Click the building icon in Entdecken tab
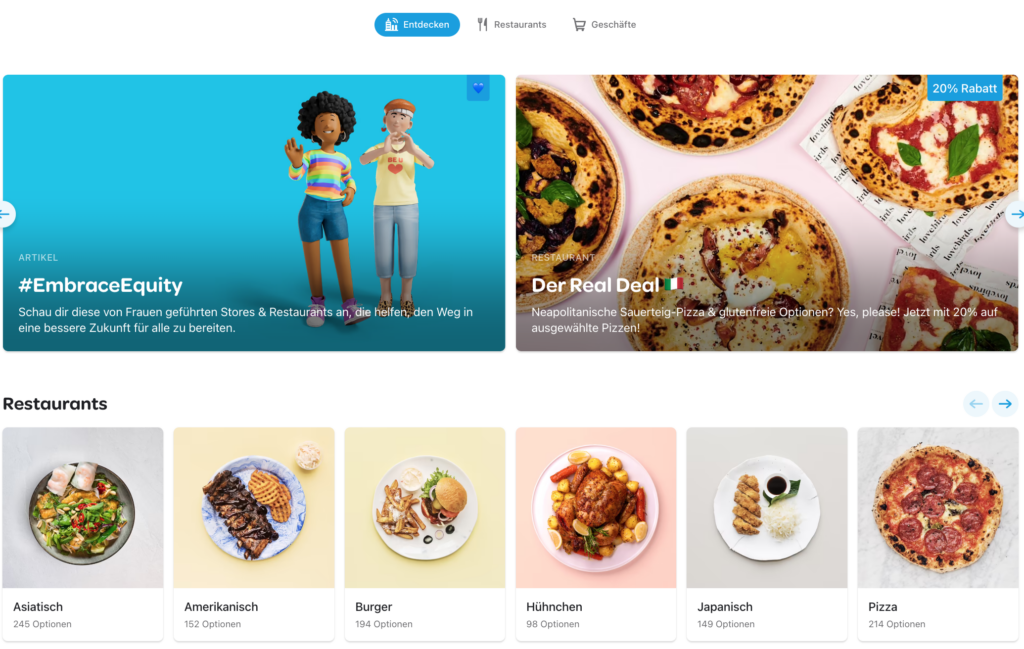The width and height of the screenshot is (1024, 649). (391, 25)
